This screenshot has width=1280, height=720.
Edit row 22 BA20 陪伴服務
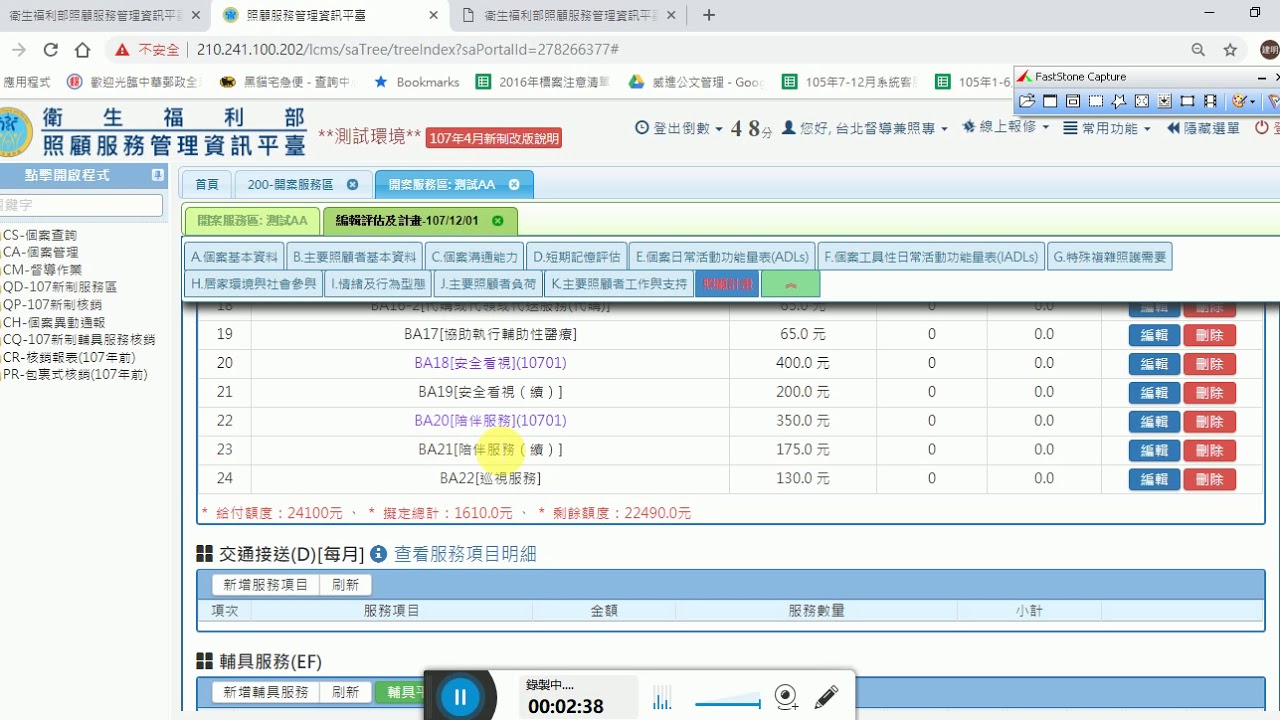(x=1154, y=422)
